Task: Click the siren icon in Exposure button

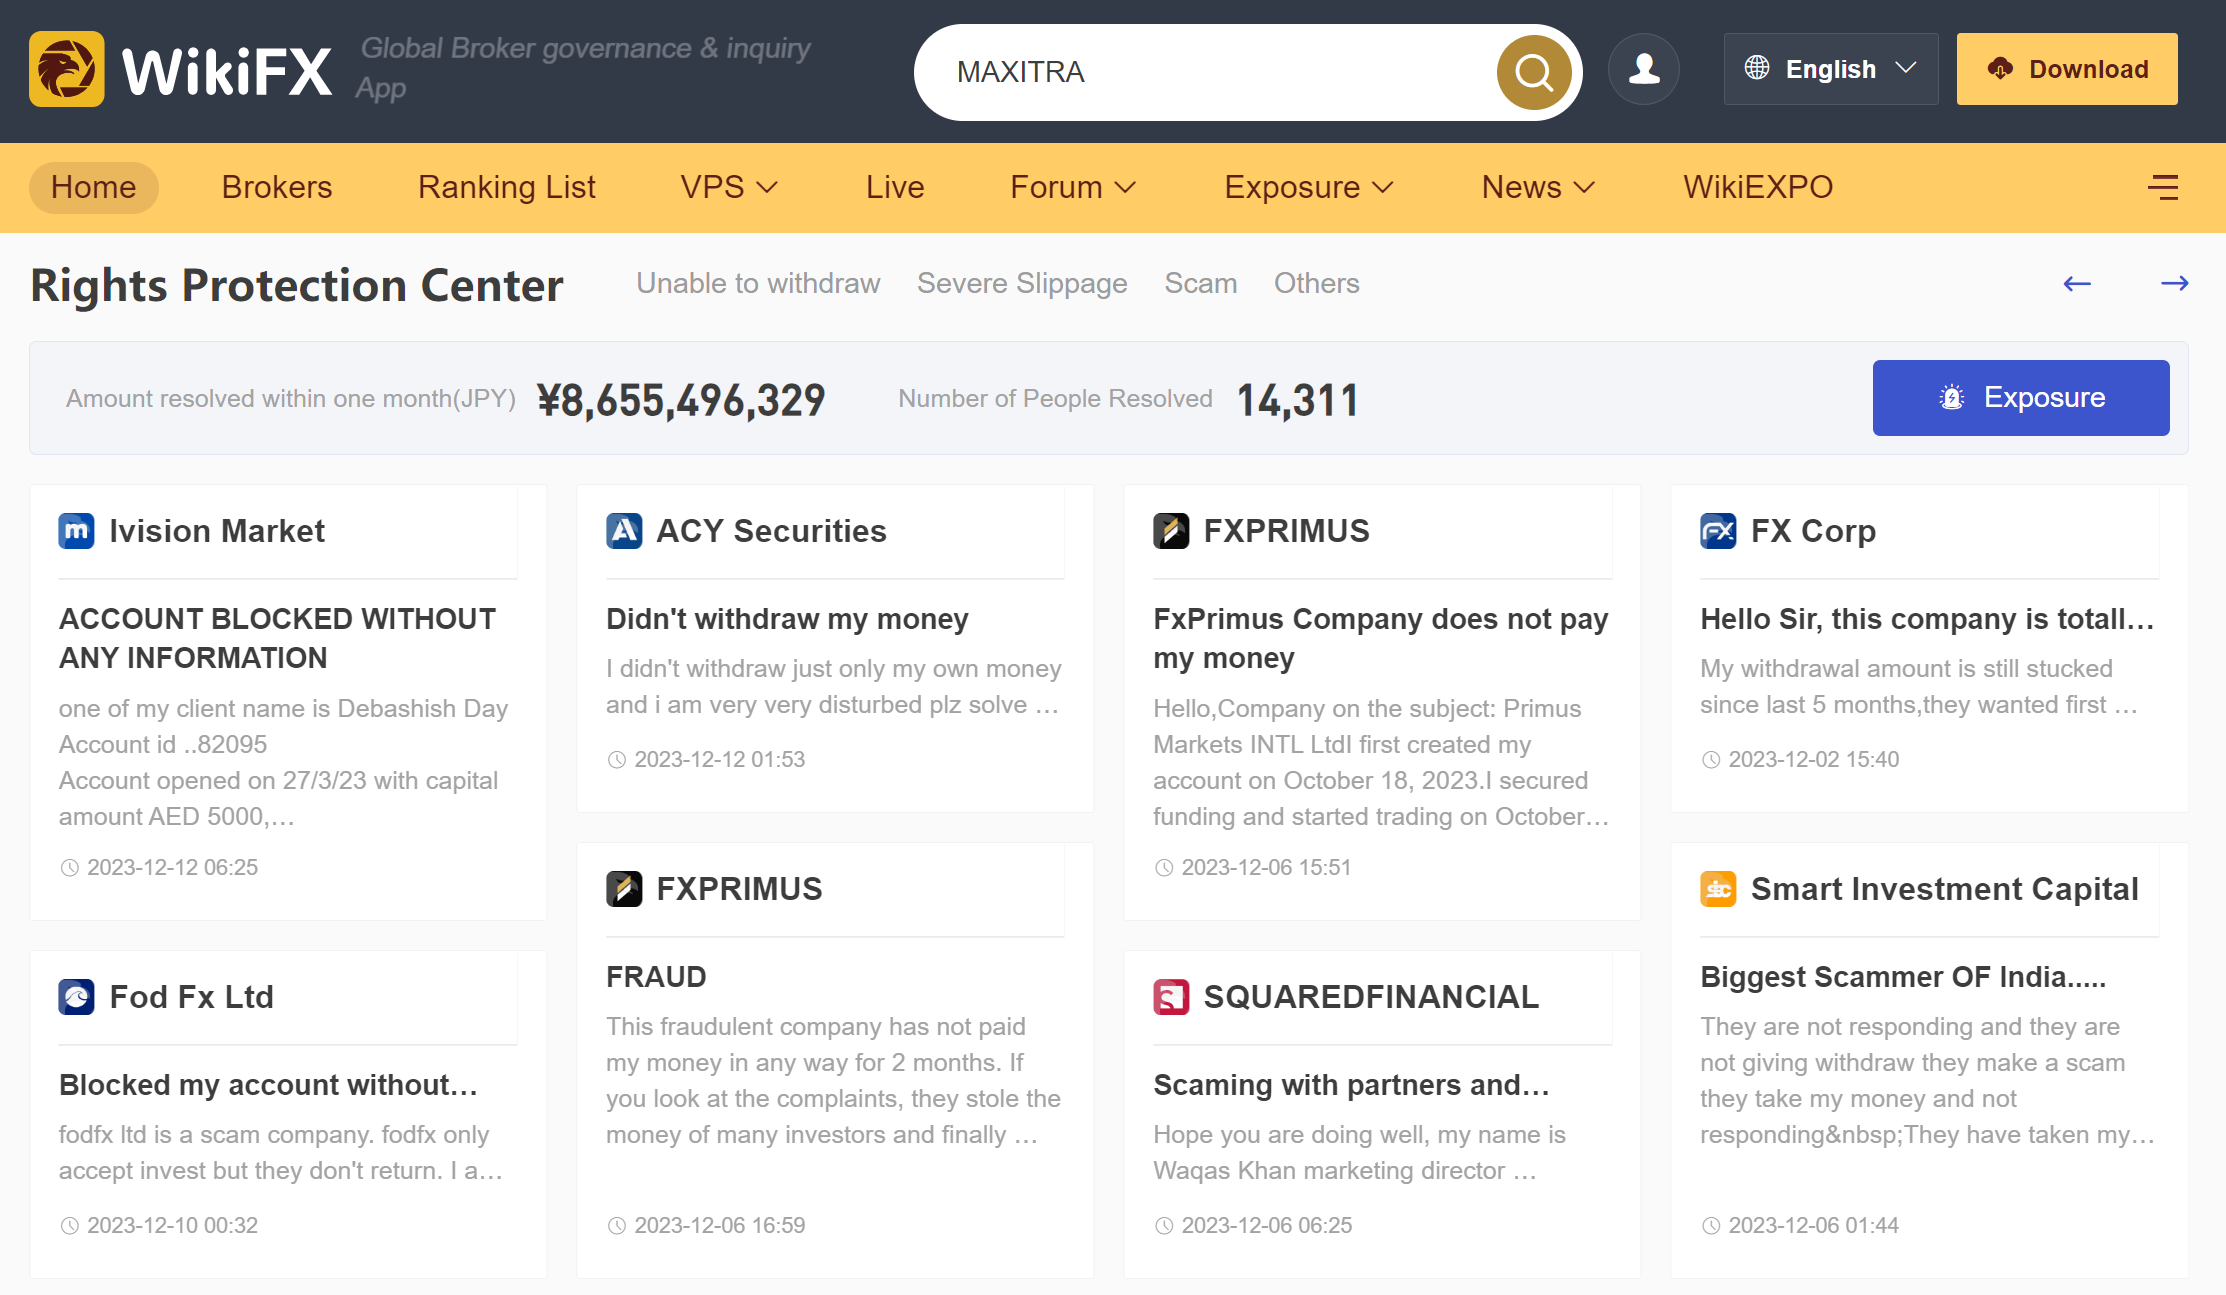Action: coord(1951,398)
